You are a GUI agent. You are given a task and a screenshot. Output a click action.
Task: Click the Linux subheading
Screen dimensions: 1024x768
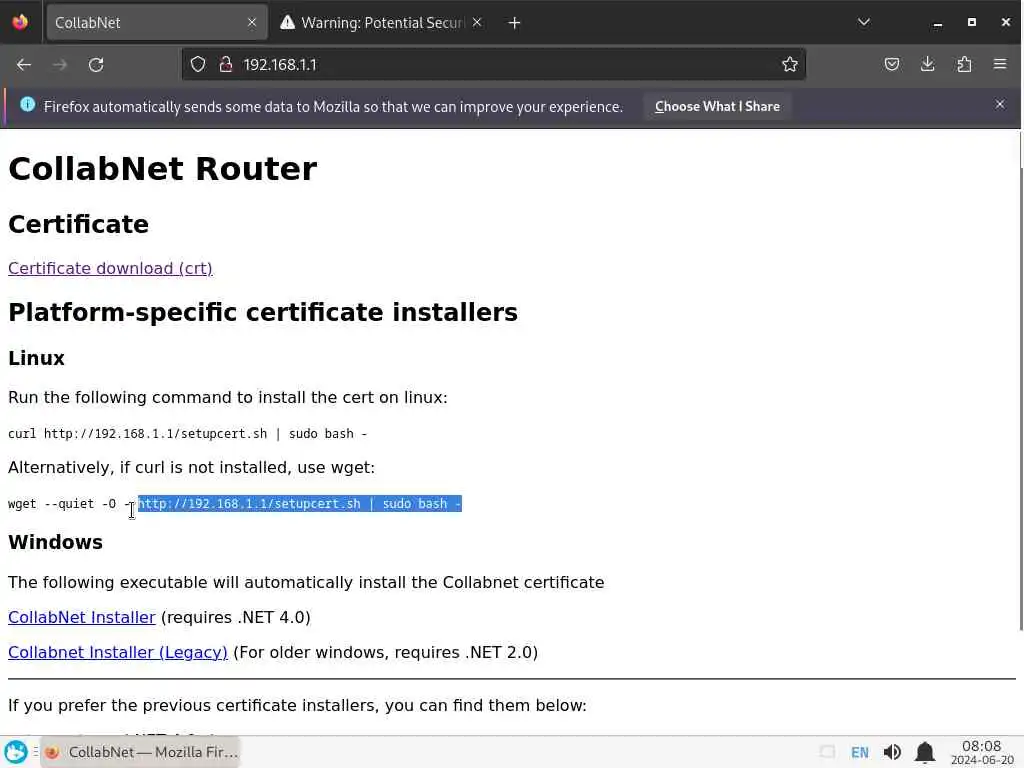pos(37,358)
